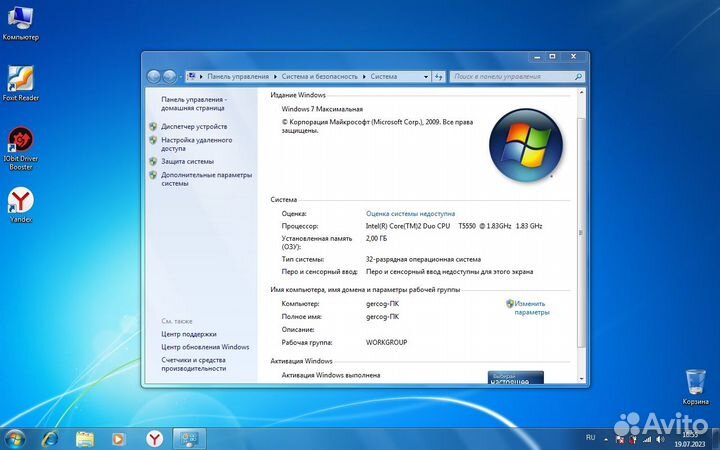Viewport: 720px width, 450px height.
Task: Click Windows 7 Максимальная text
Action: (x=322, y=109)
